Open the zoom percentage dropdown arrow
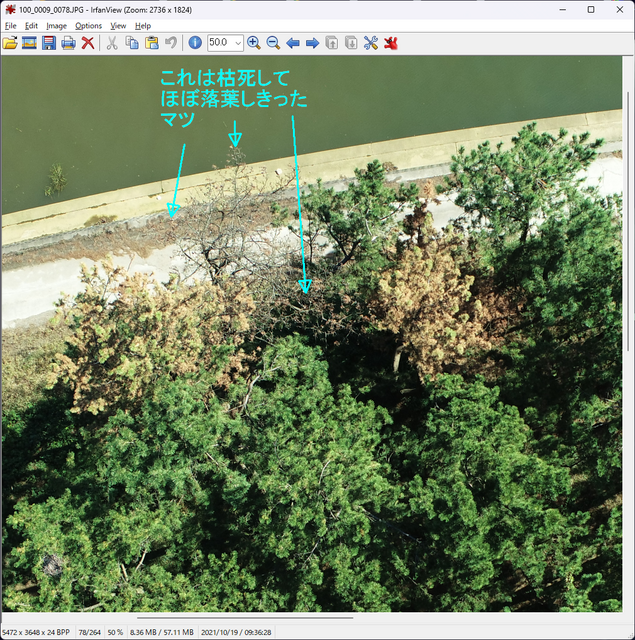This screenshot has width=635, height=640. click(x=238, y=43)
